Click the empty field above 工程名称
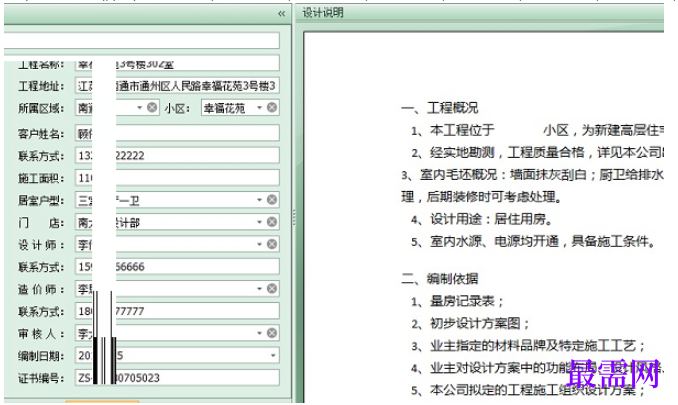The height and width of the screenshot is (405, 678). click(x=142, y=41)
